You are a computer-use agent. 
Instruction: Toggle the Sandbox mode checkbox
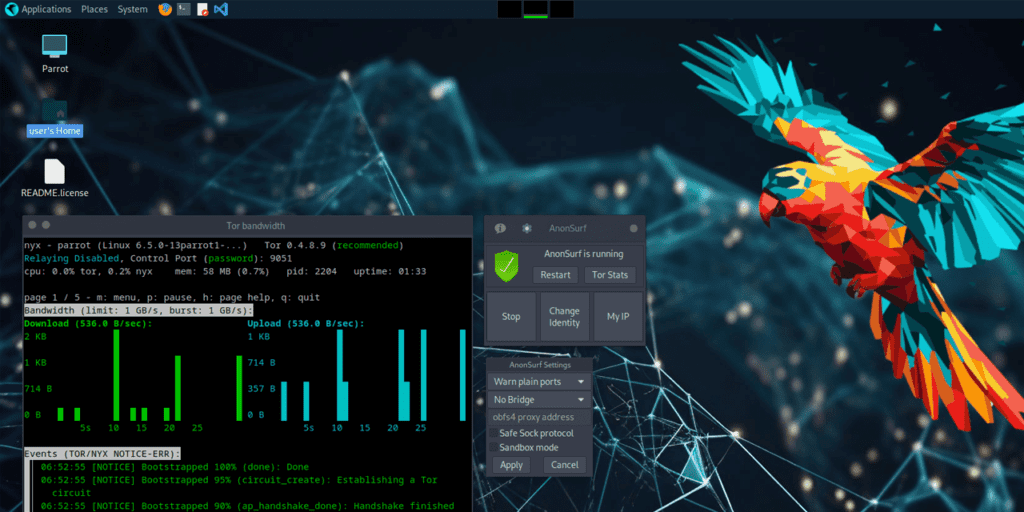[494, 447]
